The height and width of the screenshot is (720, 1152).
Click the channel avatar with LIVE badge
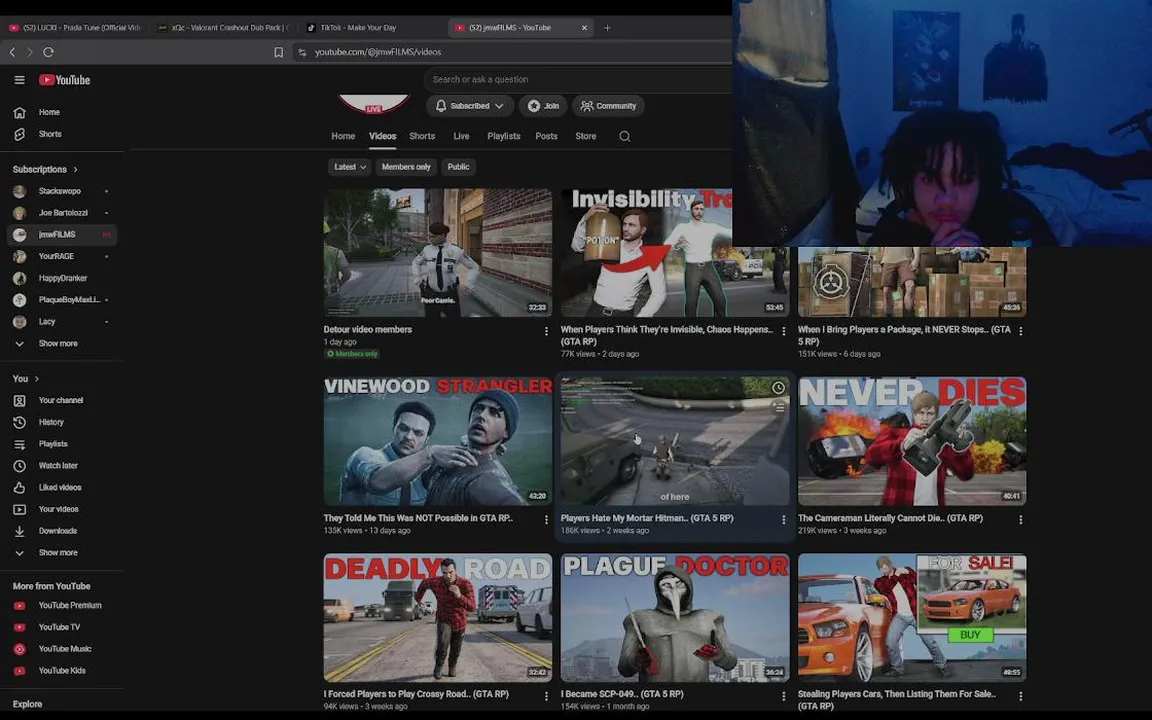point(373,104)
